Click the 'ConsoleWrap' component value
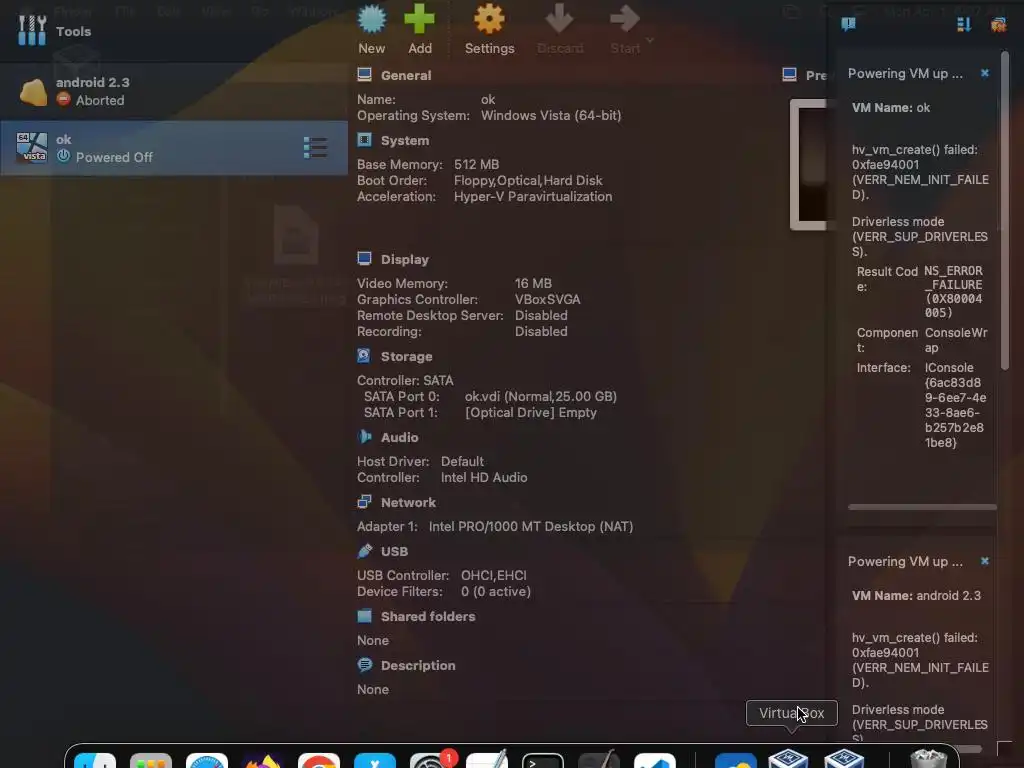The height and width of the screenshot is (768, 1024). coord(956,340)
